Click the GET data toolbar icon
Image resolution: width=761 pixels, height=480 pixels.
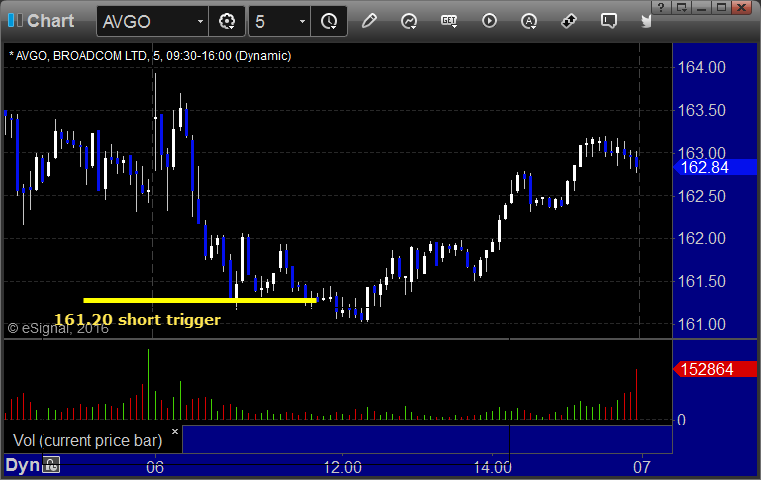pyautogui.click(x=449, y=21)
